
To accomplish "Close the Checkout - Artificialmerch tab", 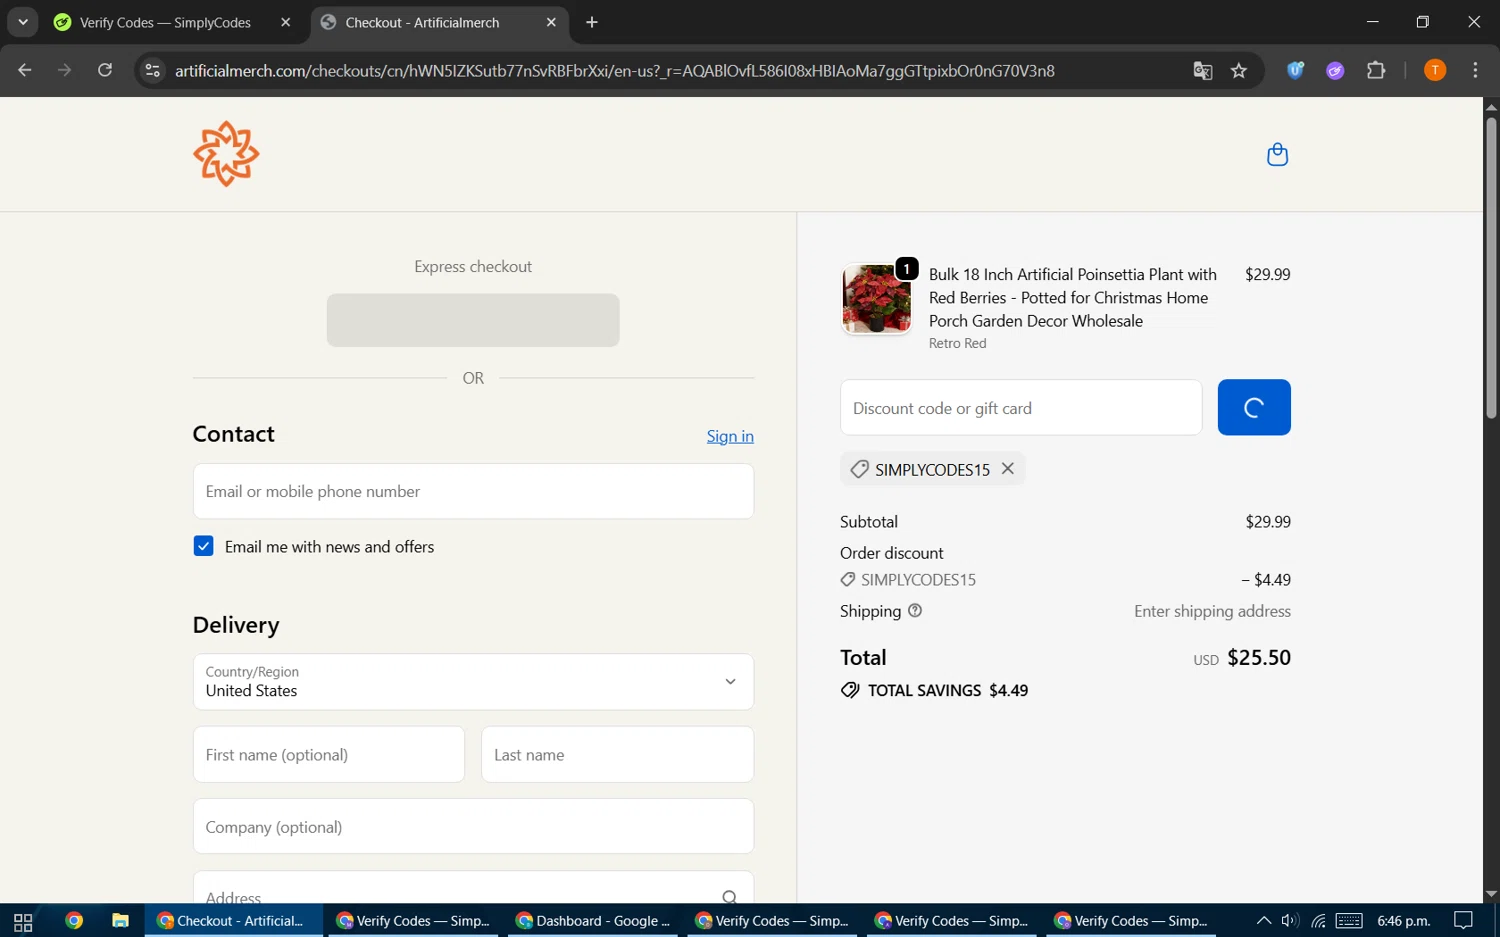I will click(551, 22).
